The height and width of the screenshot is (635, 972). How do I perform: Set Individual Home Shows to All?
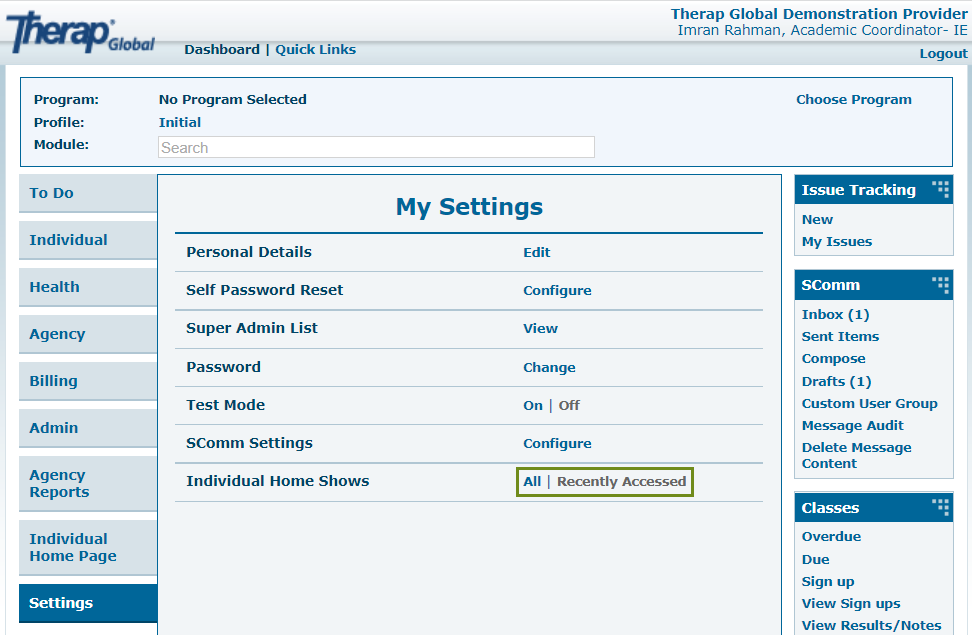pyautogui.click(x=532, y=482)
